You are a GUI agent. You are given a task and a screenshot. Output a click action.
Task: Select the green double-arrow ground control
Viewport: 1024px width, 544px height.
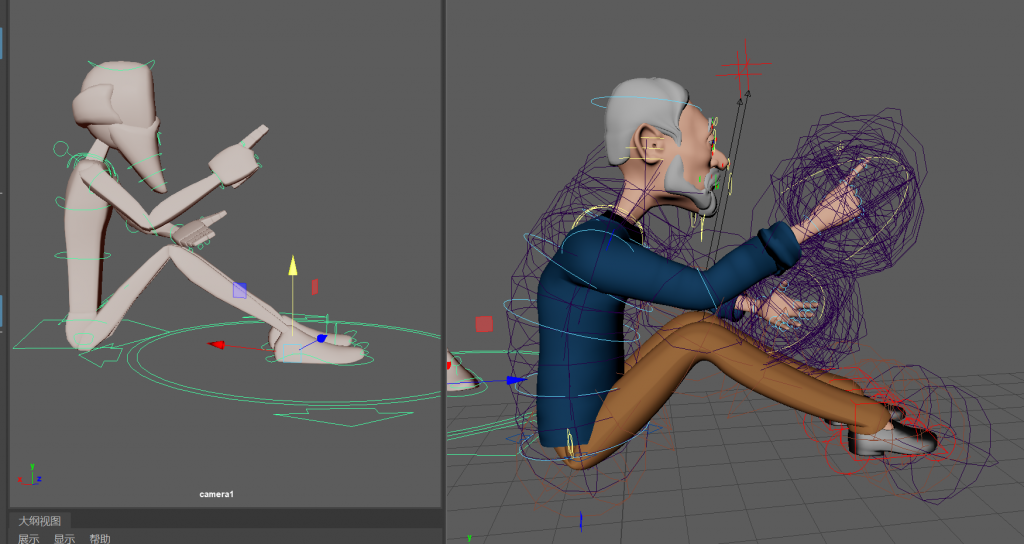[x=343, y=417]
